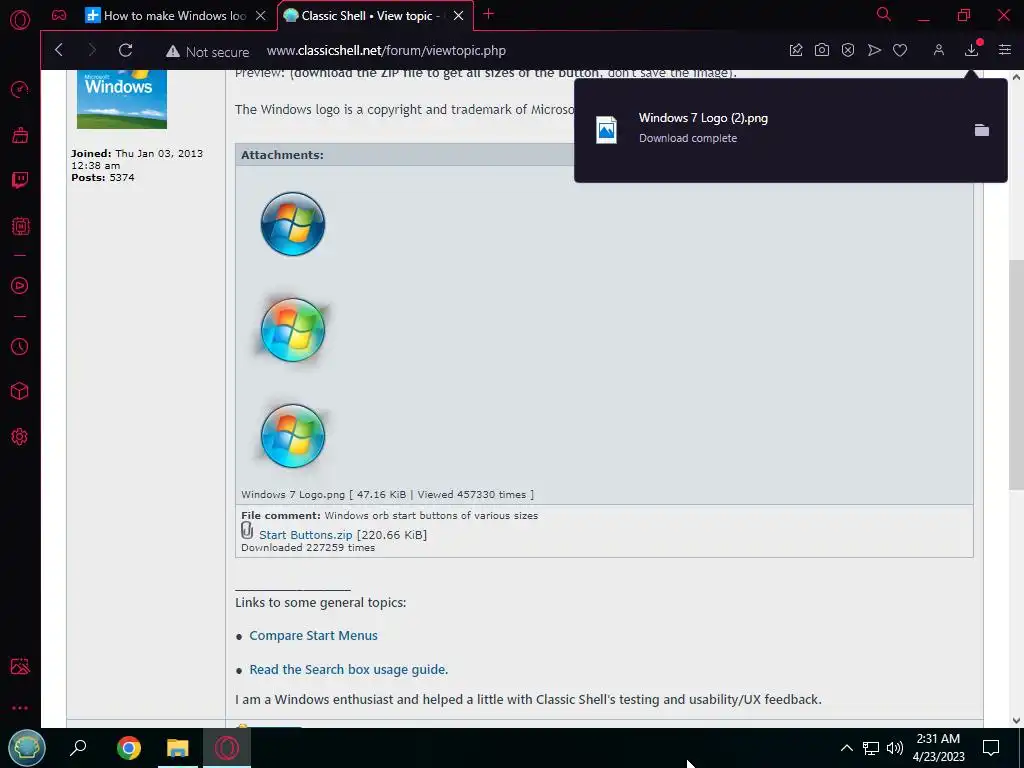The image size is (1024, 768).
Task: Open GX Control speedometer icon in sidebar
Action: coord(20,89)
